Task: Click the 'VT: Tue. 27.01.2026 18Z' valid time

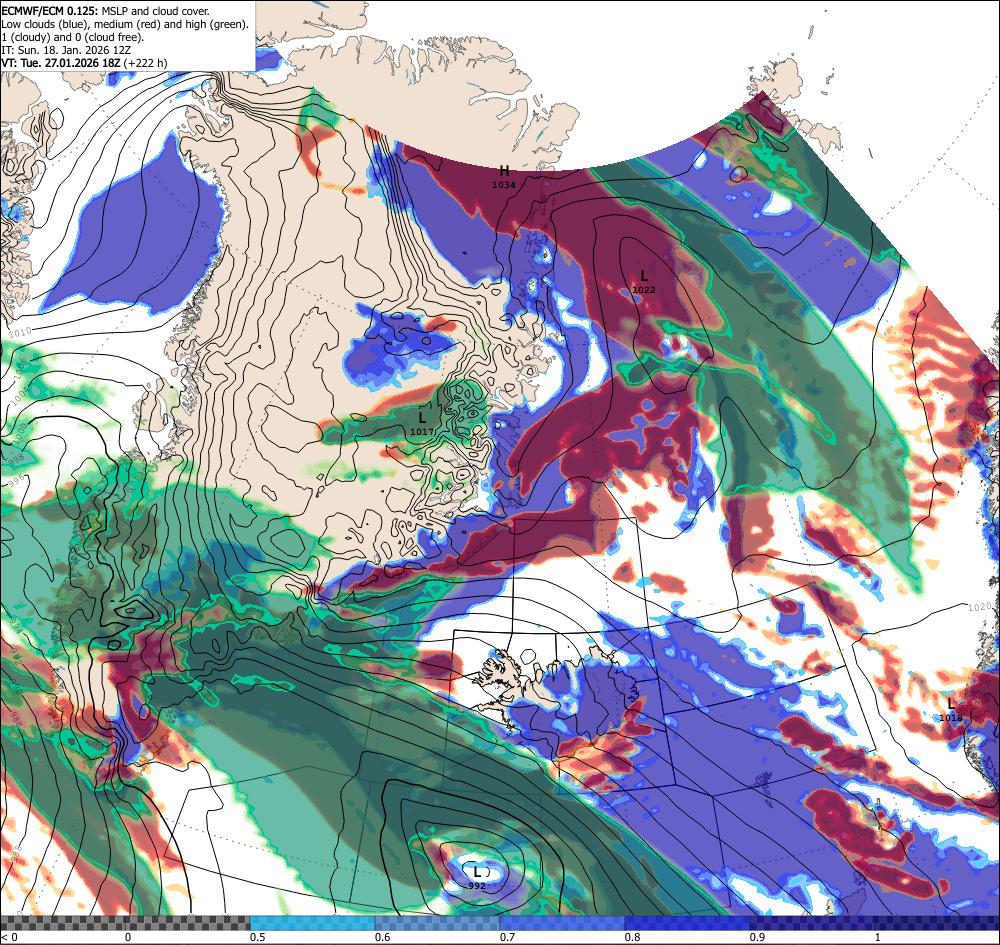Action: (84, 62)
